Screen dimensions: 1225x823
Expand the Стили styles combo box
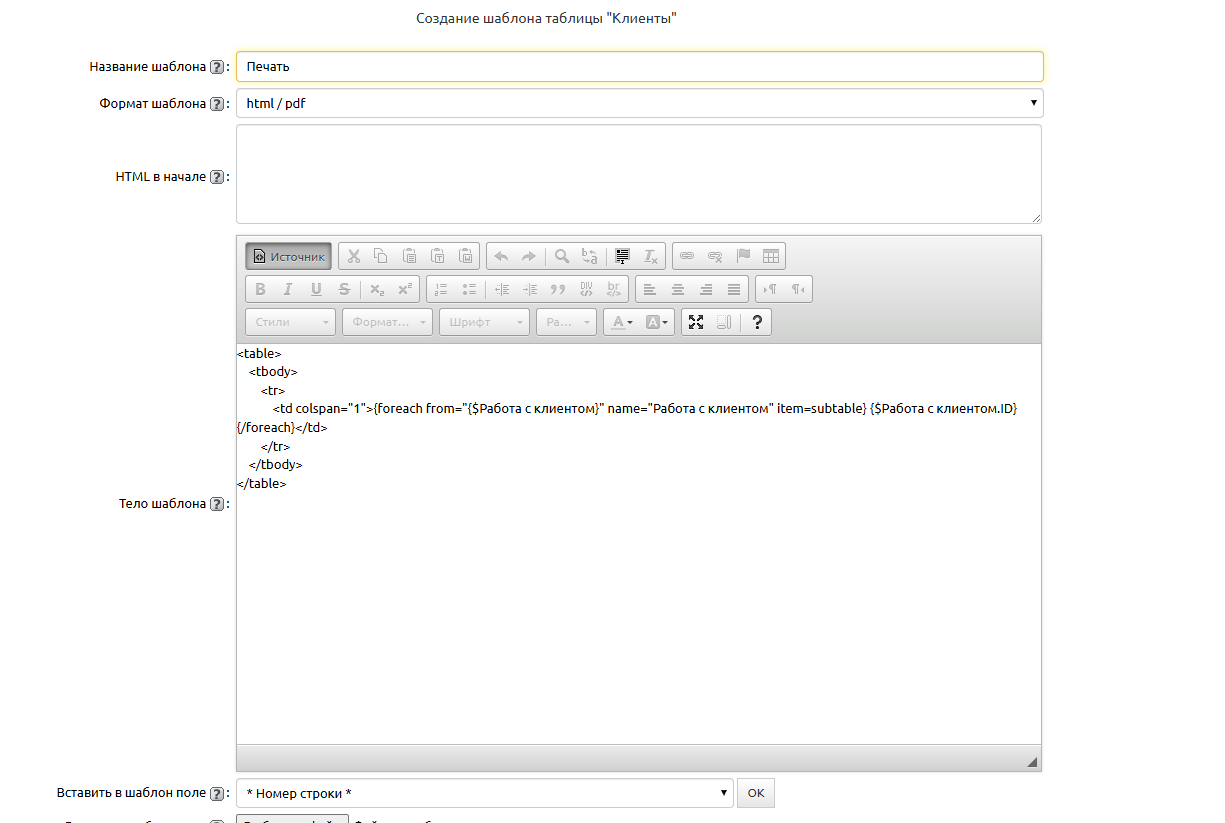(x=290, y=322)
